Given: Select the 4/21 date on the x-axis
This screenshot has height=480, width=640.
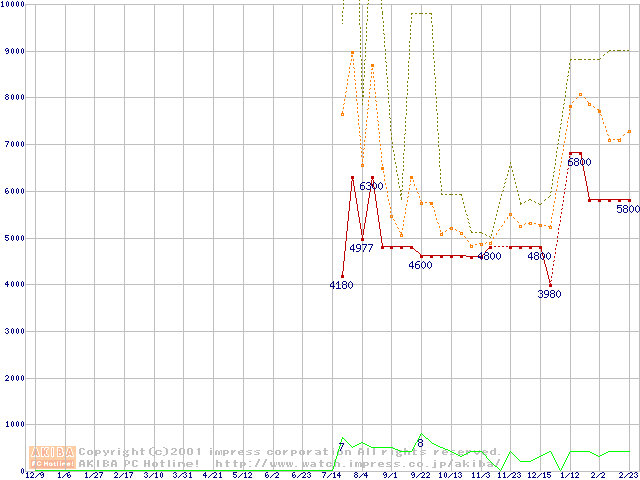Looking at the screenshot, I should click(x=212, y=476).
